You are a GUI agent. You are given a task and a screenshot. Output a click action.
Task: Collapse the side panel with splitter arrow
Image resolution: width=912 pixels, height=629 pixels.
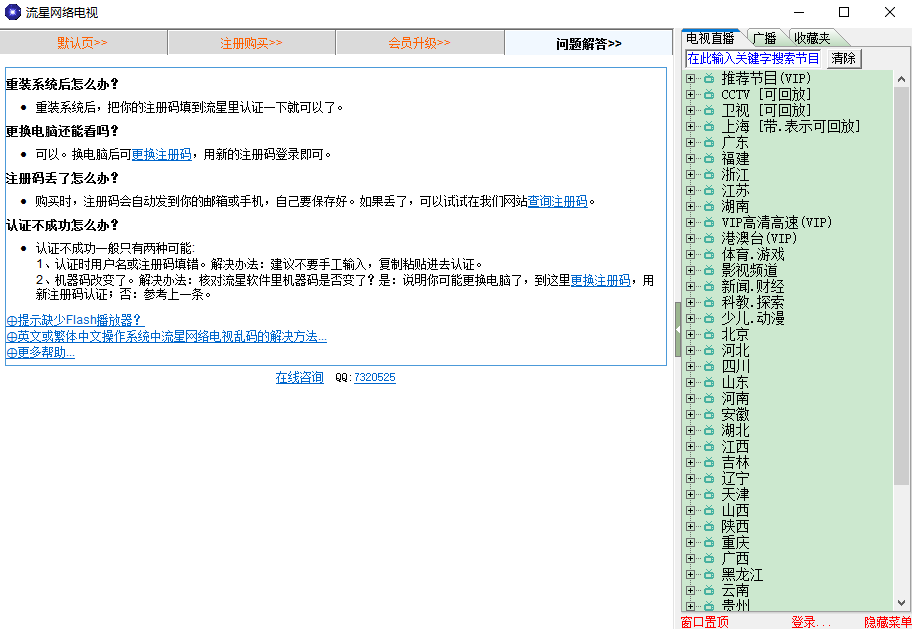point(677,329)
